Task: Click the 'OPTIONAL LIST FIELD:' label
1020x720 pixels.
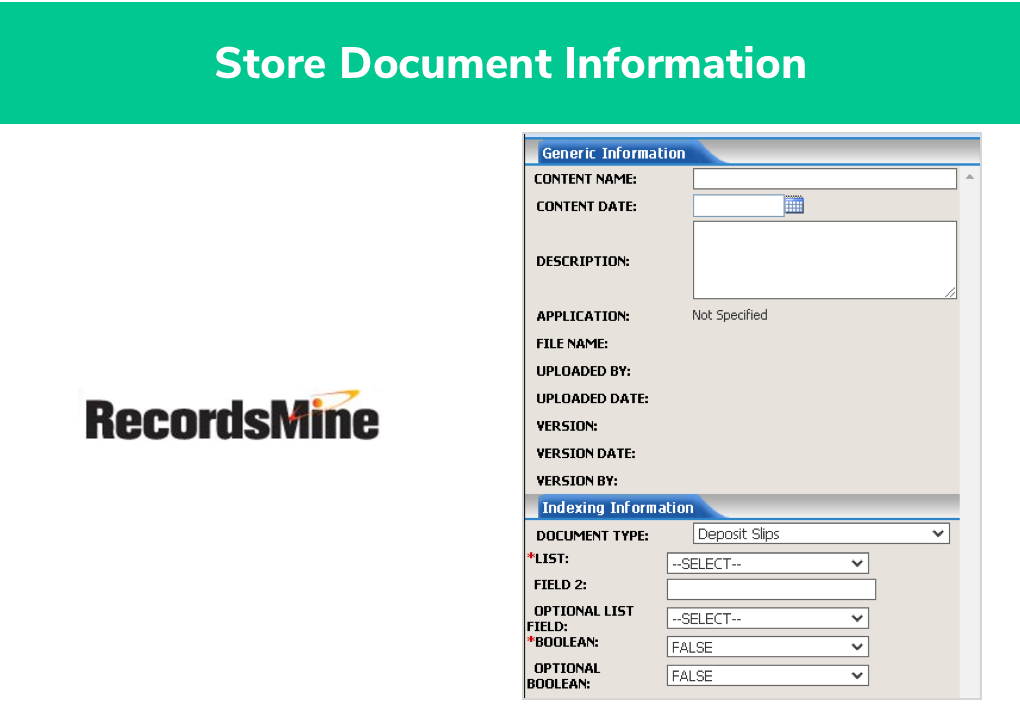Action: pos(580,619)
